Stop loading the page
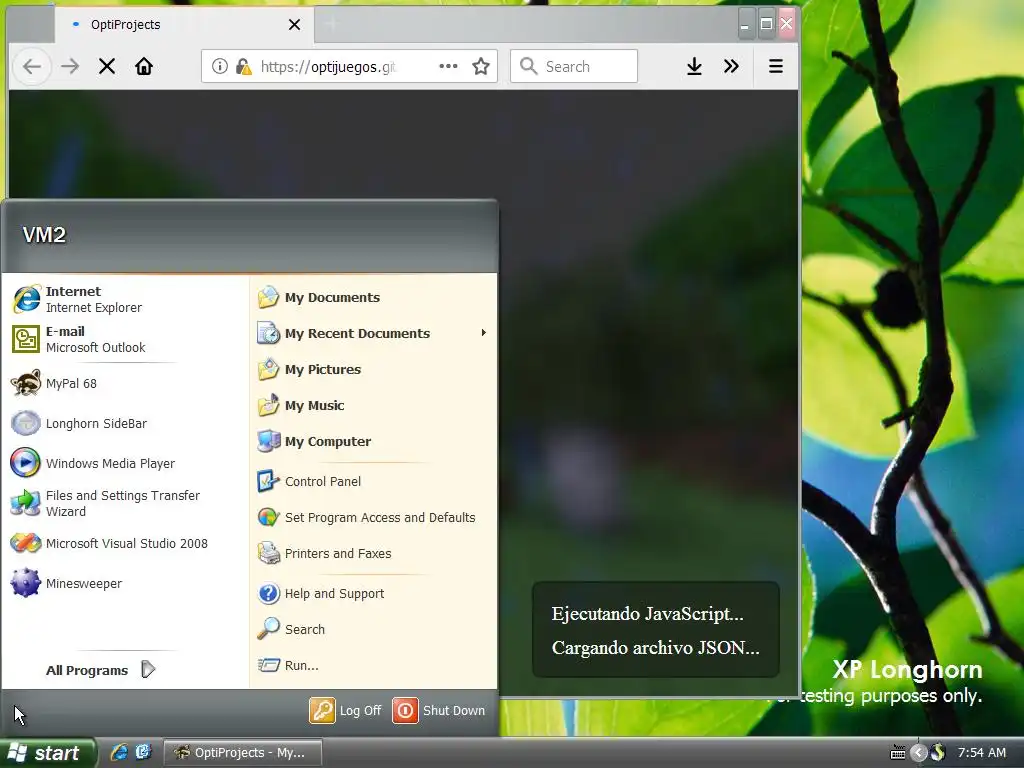 tap(107, 66)
